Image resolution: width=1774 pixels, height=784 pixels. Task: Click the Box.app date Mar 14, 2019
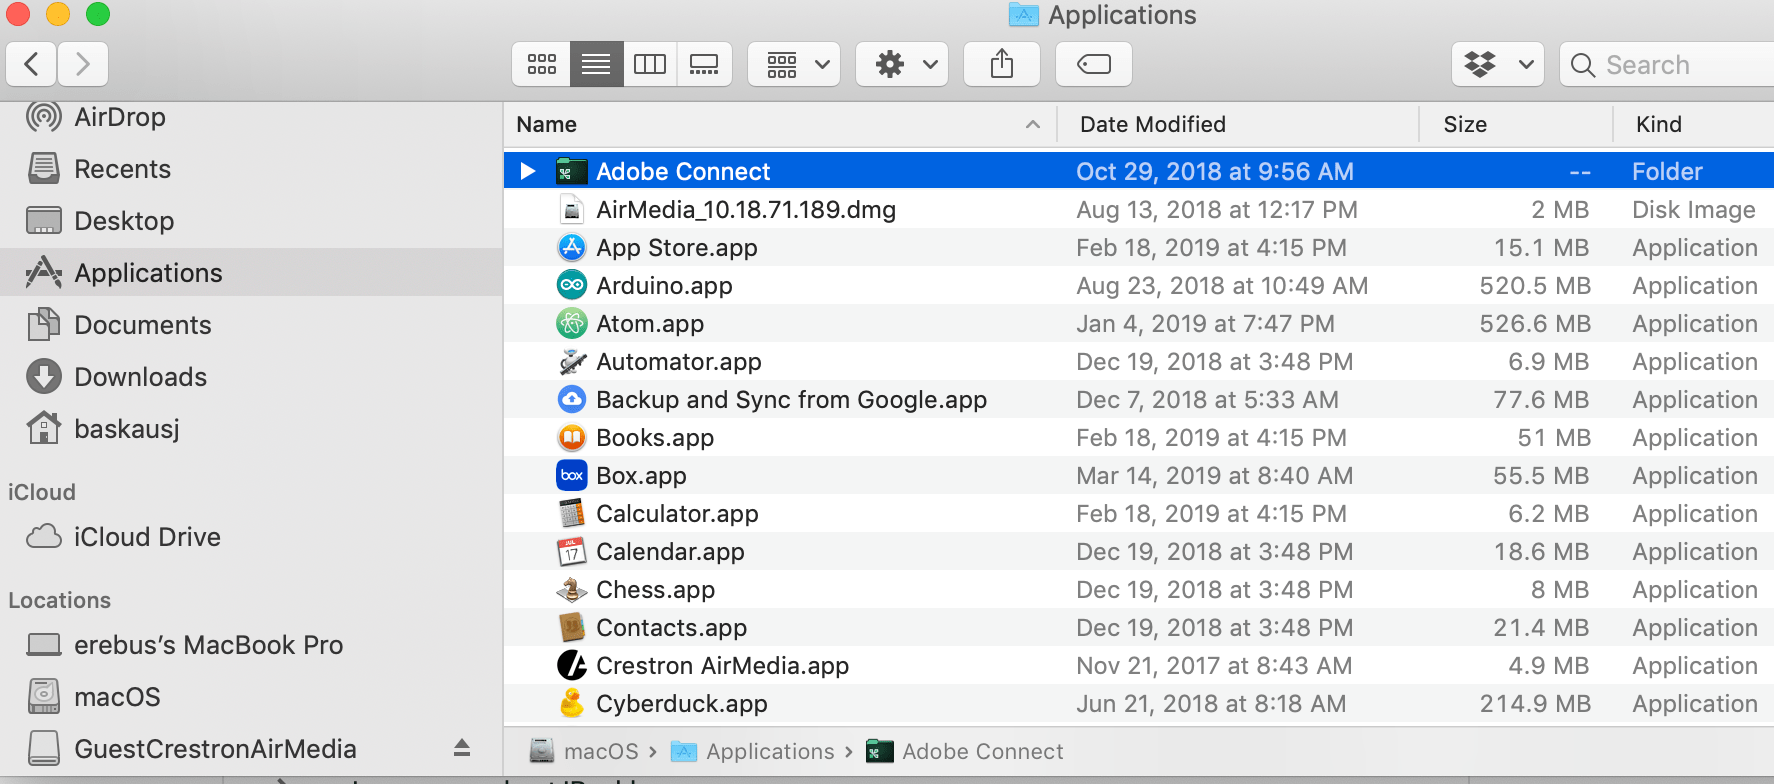[1214, 476]
